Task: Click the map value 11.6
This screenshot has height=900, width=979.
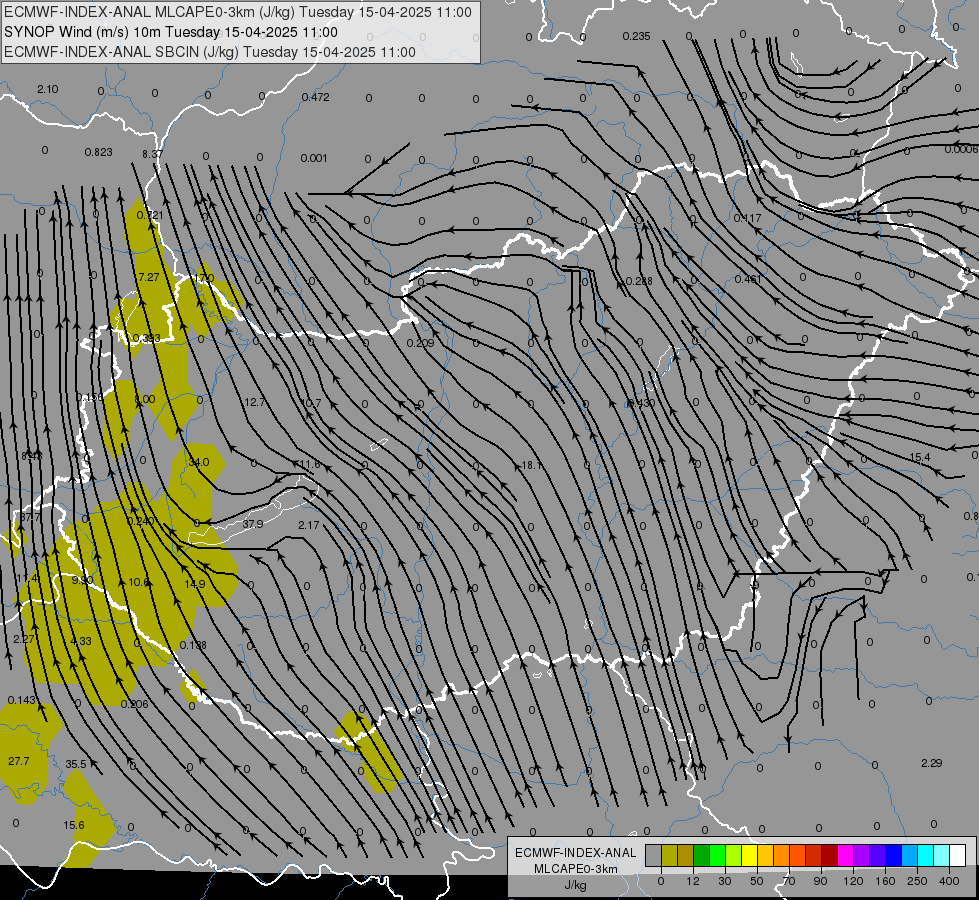Action: tap(310, 464)
